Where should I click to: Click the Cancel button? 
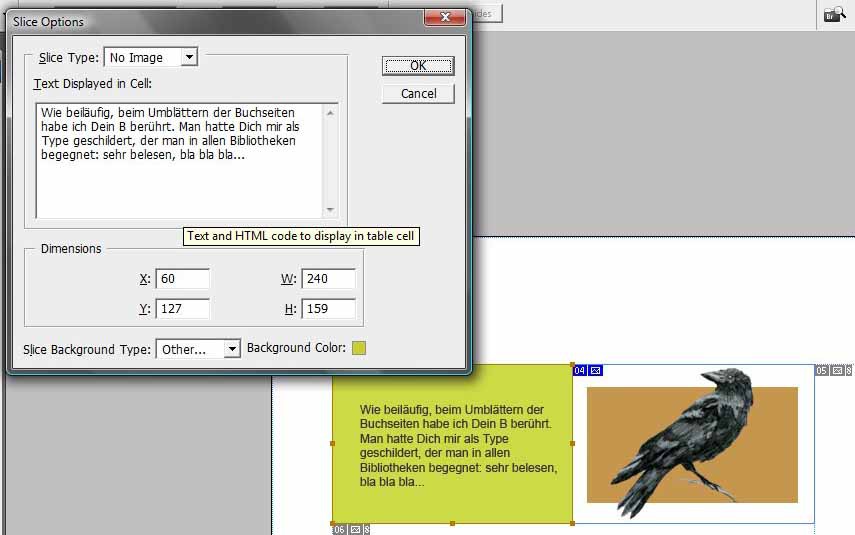point(418,93)
